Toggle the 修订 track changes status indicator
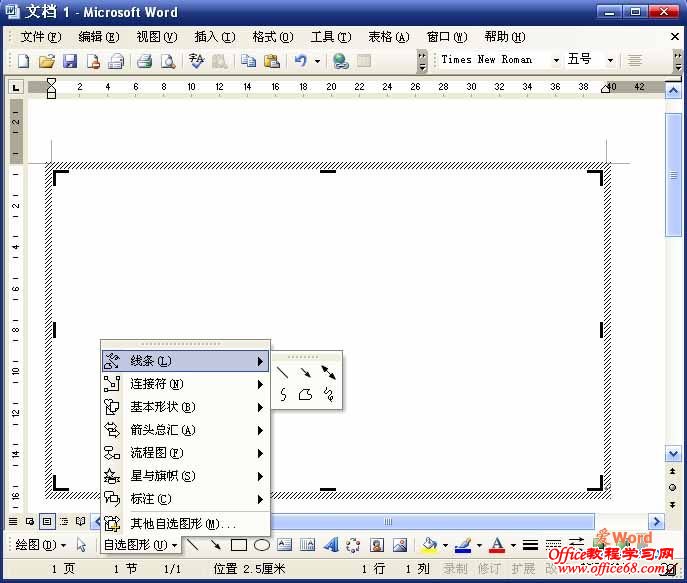The height and width of the screenshot is (583, 687). coord(489,569)
